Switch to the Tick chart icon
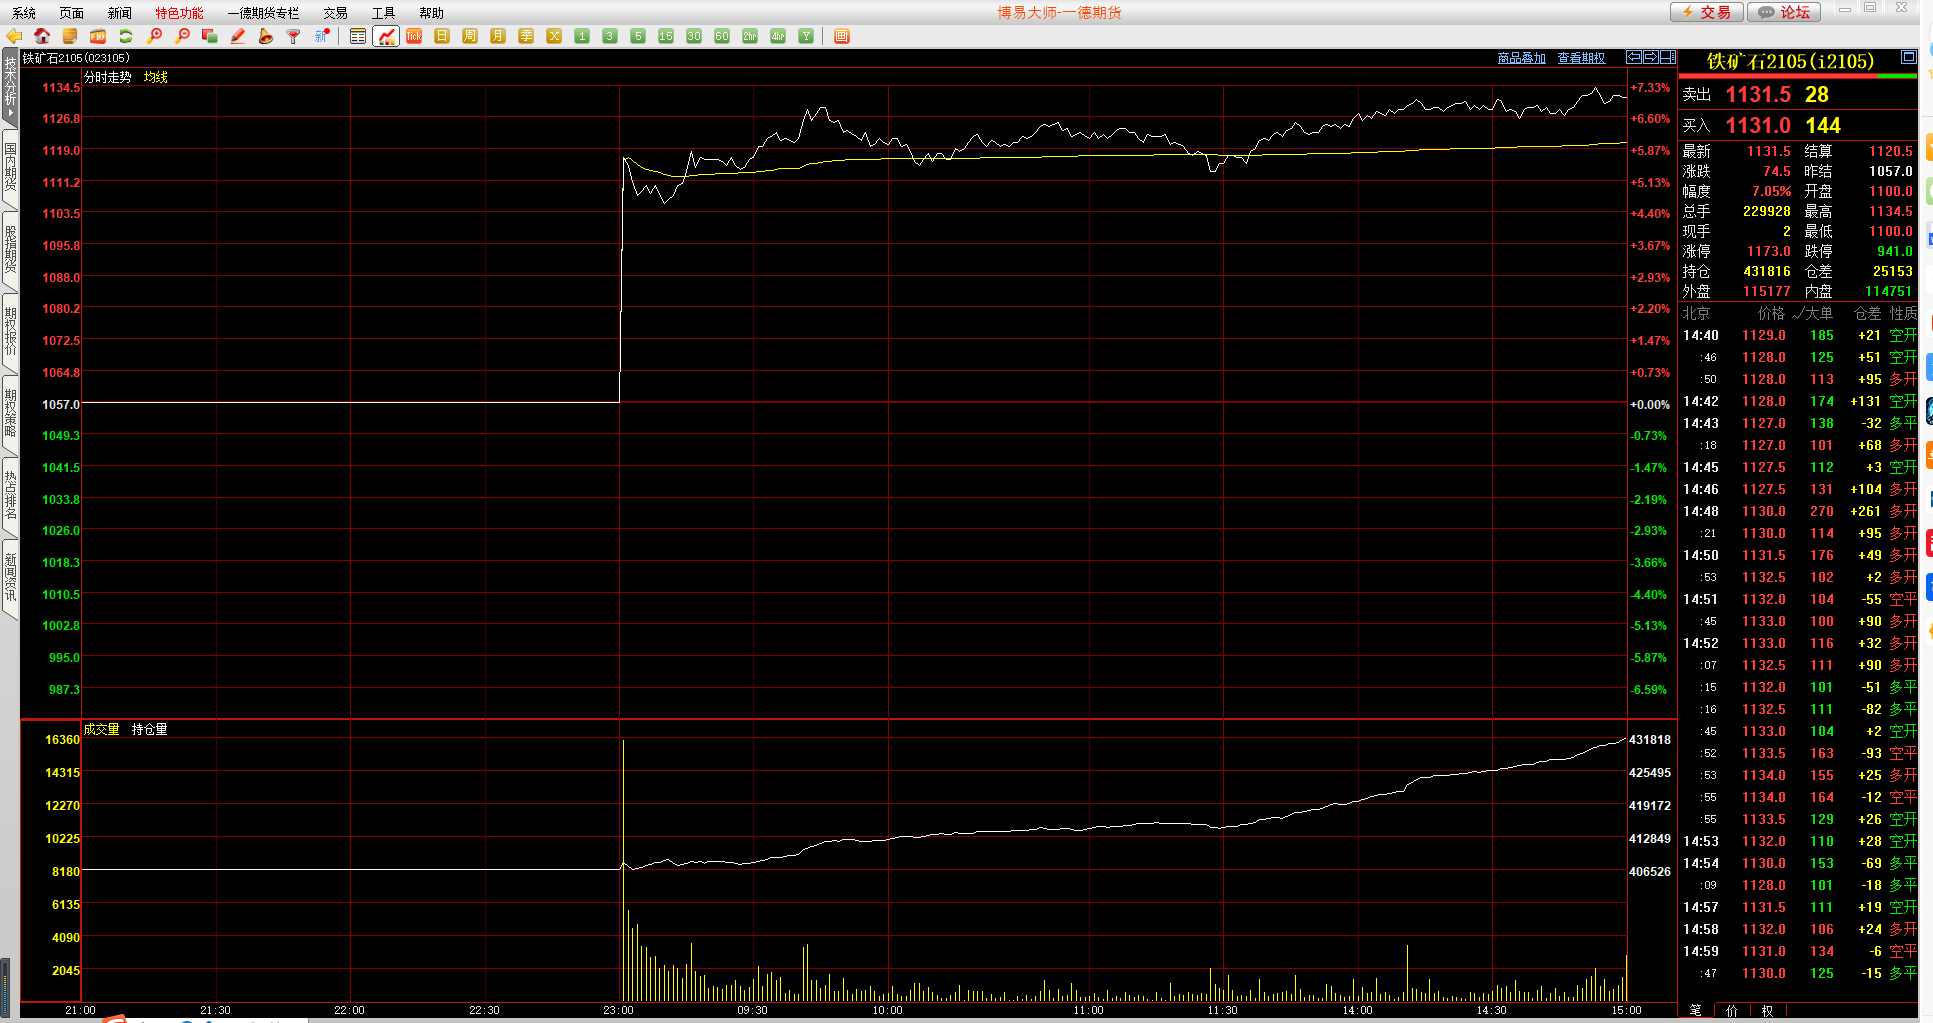This screenshot has height=1023, width=1933. (414, 36)
